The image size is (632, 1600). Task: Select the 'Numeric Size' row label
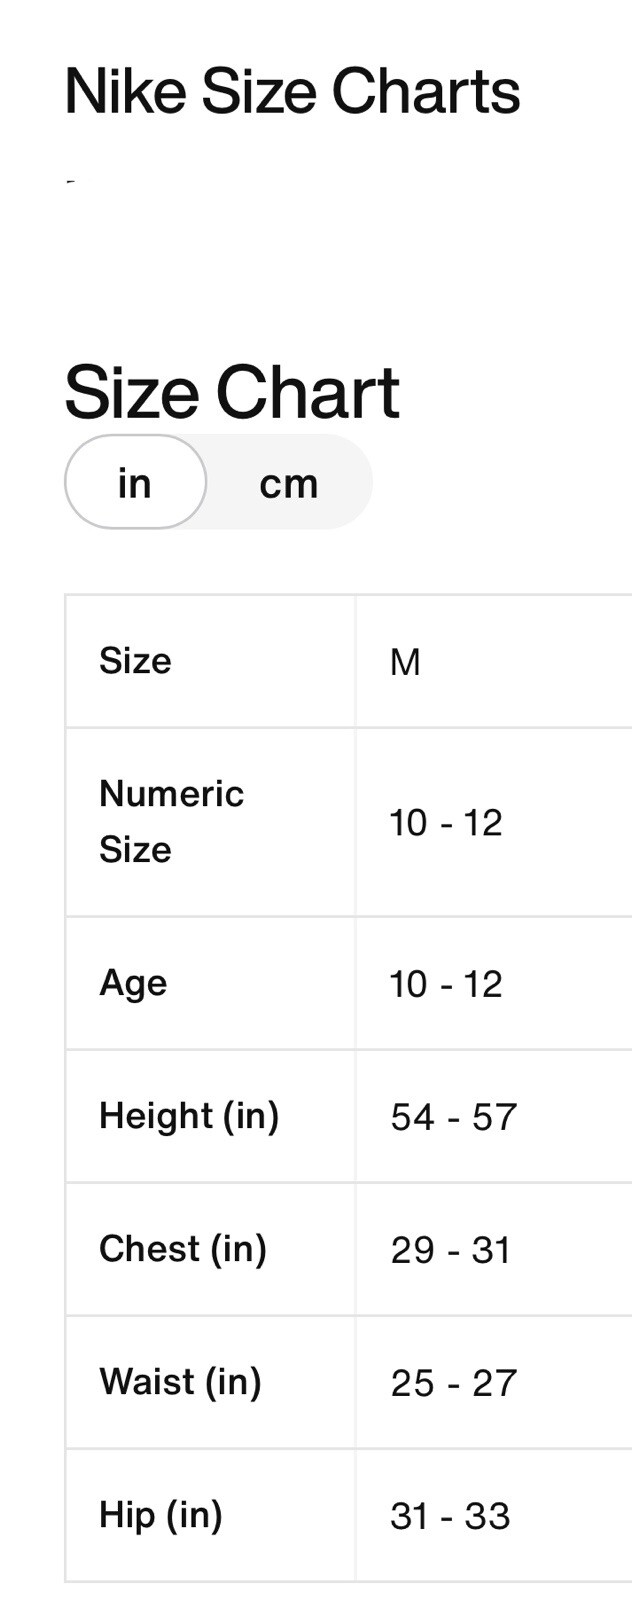point(171,822)
